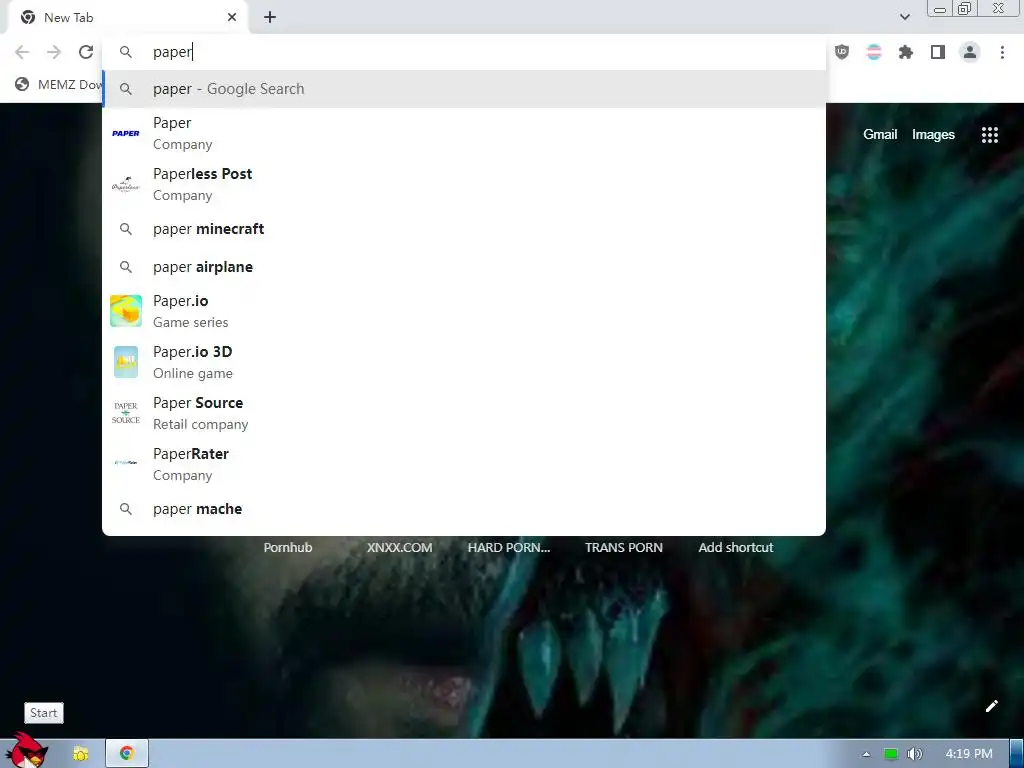Image resolution: width=1024 pixels, height=768 pixels.
Task: Select the New Tab tab
Action: 127,18
